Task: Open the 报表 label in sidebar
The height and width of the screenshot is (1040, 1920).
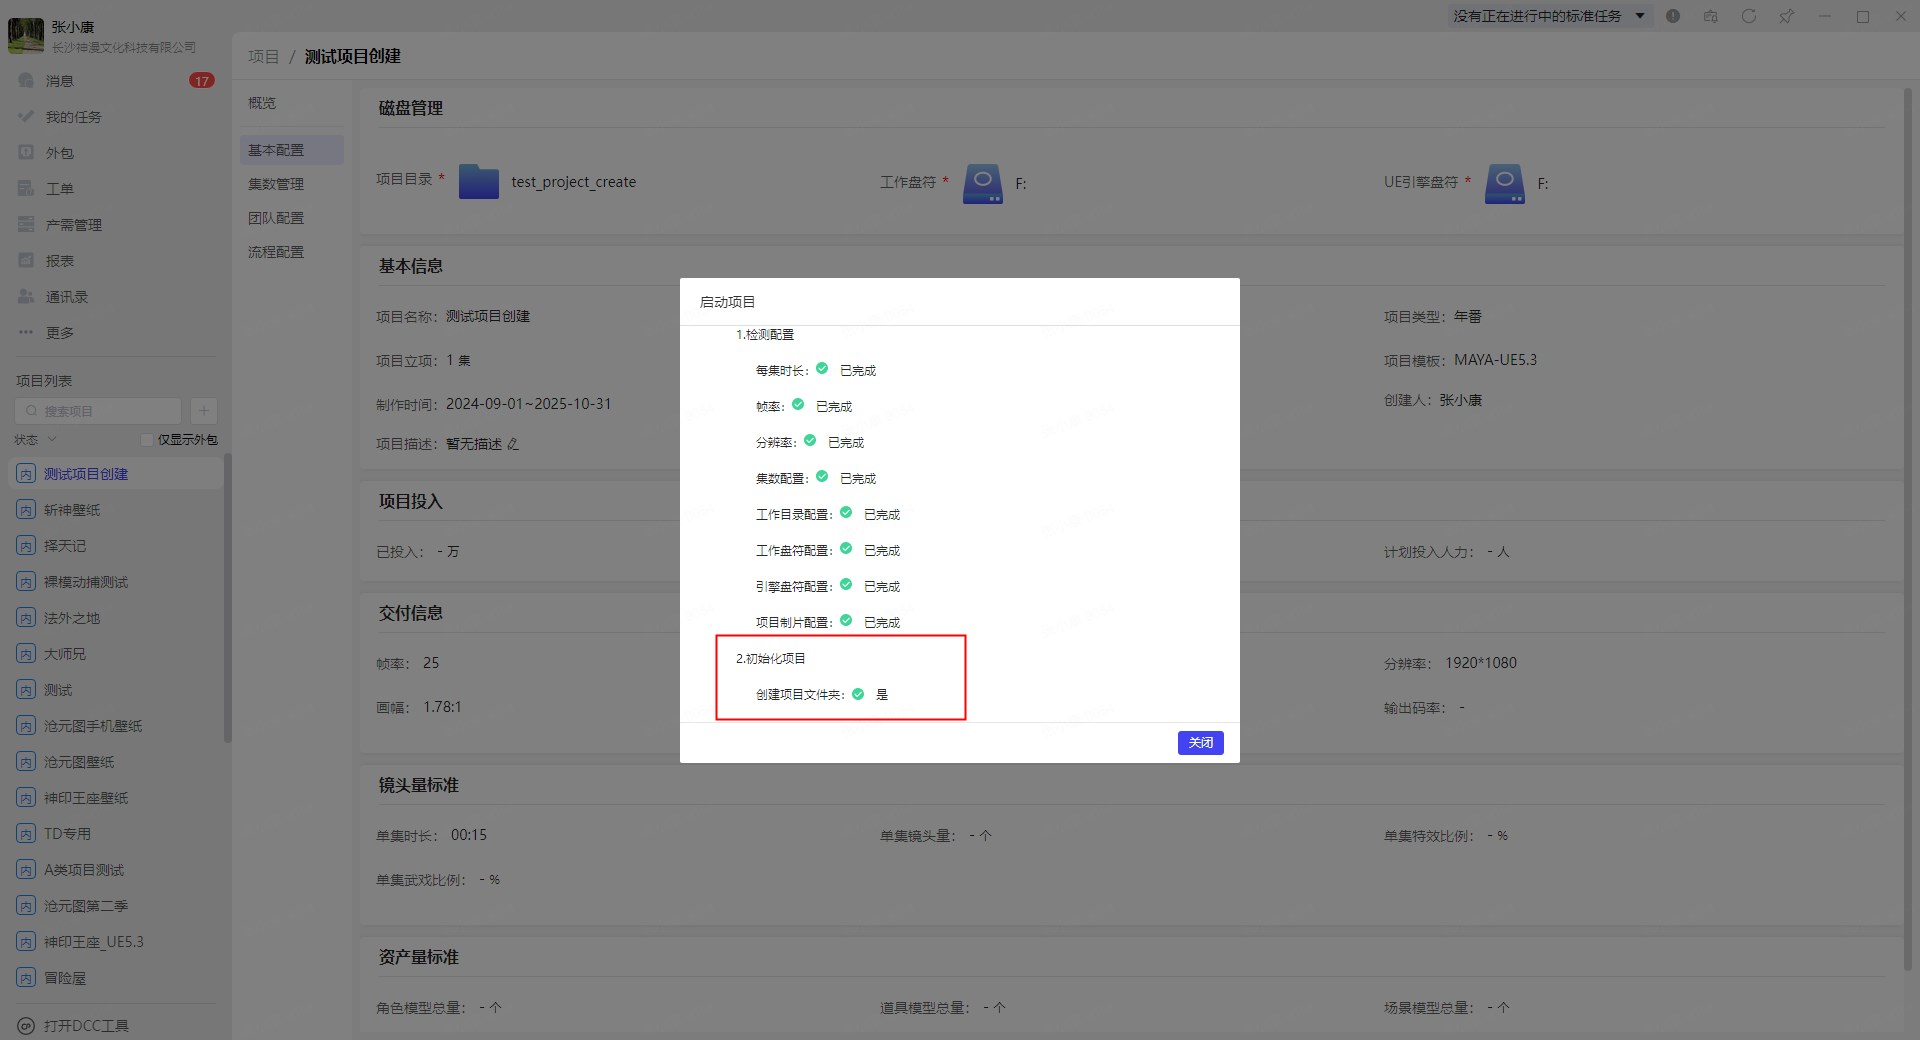Action: [60, 261]
